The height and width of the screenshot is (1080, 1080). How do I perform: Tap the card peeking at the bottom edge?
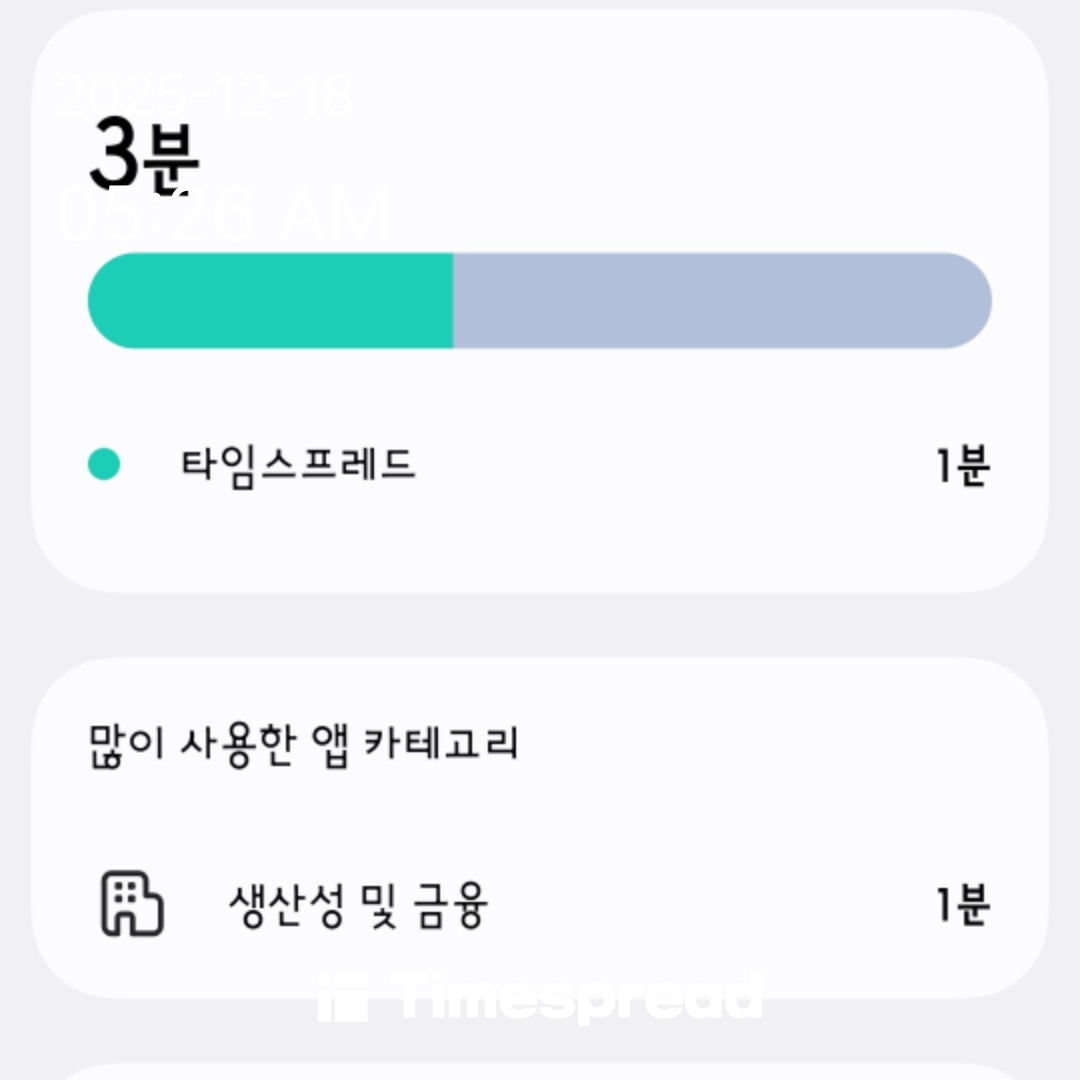540,1070
